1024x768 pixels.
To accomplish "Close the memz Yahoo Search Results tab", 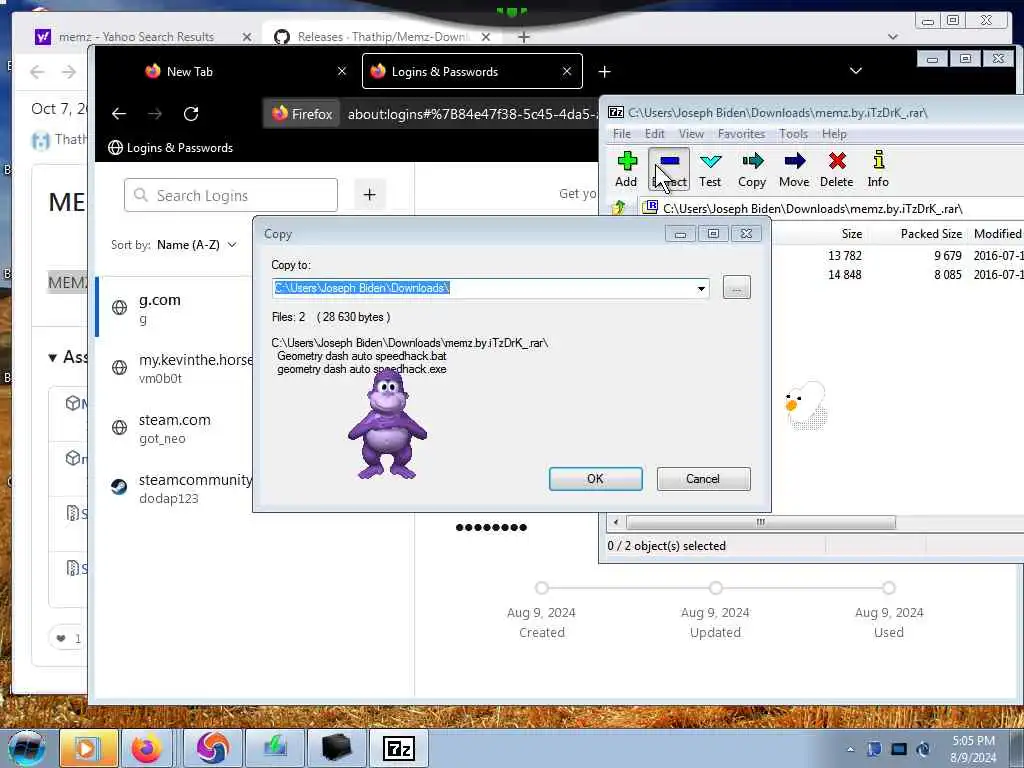I will tap(246, 37).
